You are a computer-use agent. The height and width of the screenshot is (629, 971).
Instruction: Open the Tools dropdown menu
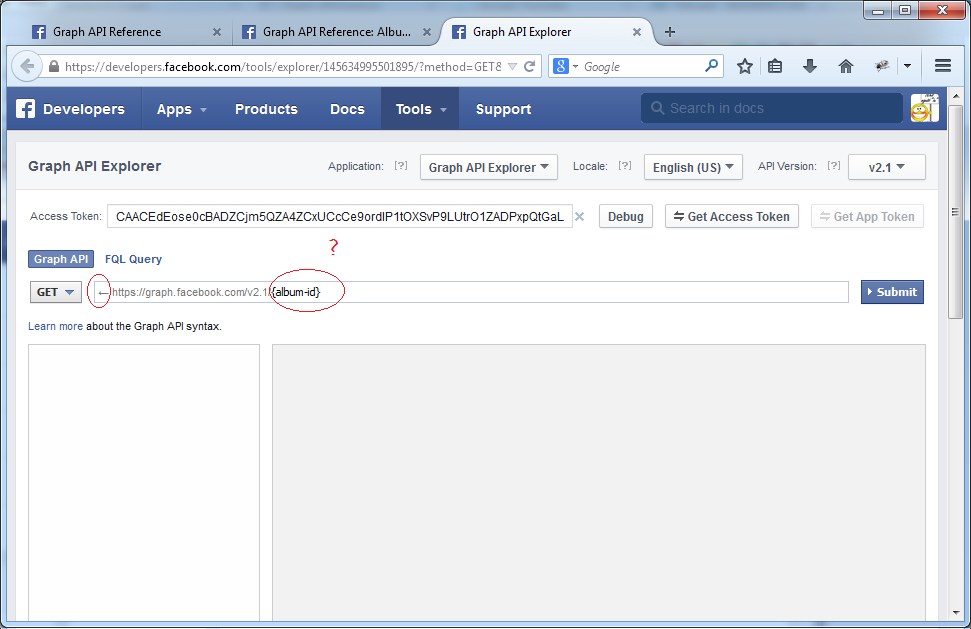point(420,109)
